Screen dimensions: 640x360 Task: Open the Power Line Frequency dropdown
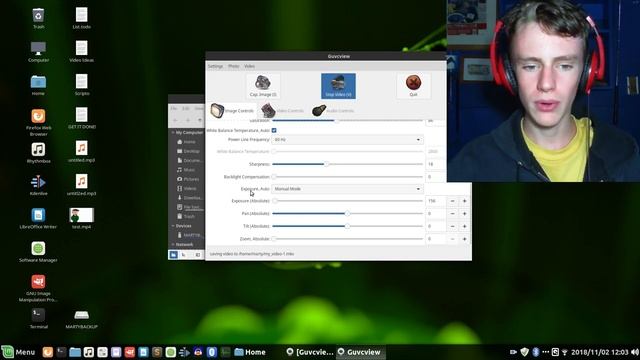(x=347, y=140)
